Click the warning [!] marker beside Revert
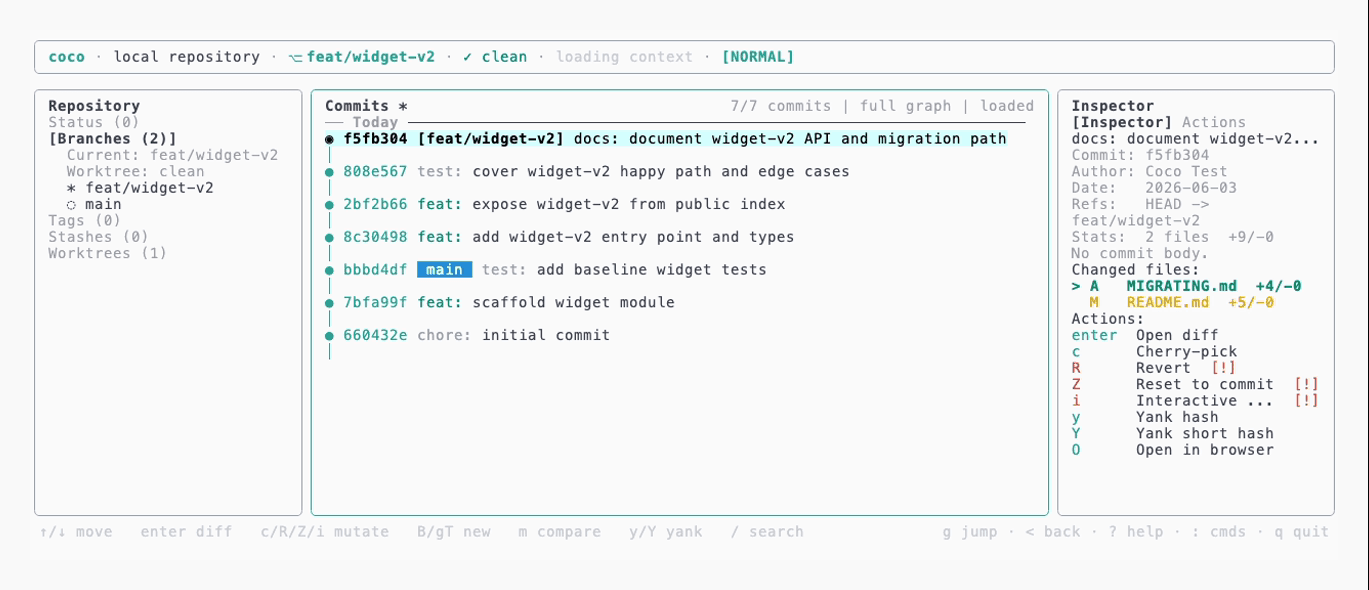 point(1224,368)
